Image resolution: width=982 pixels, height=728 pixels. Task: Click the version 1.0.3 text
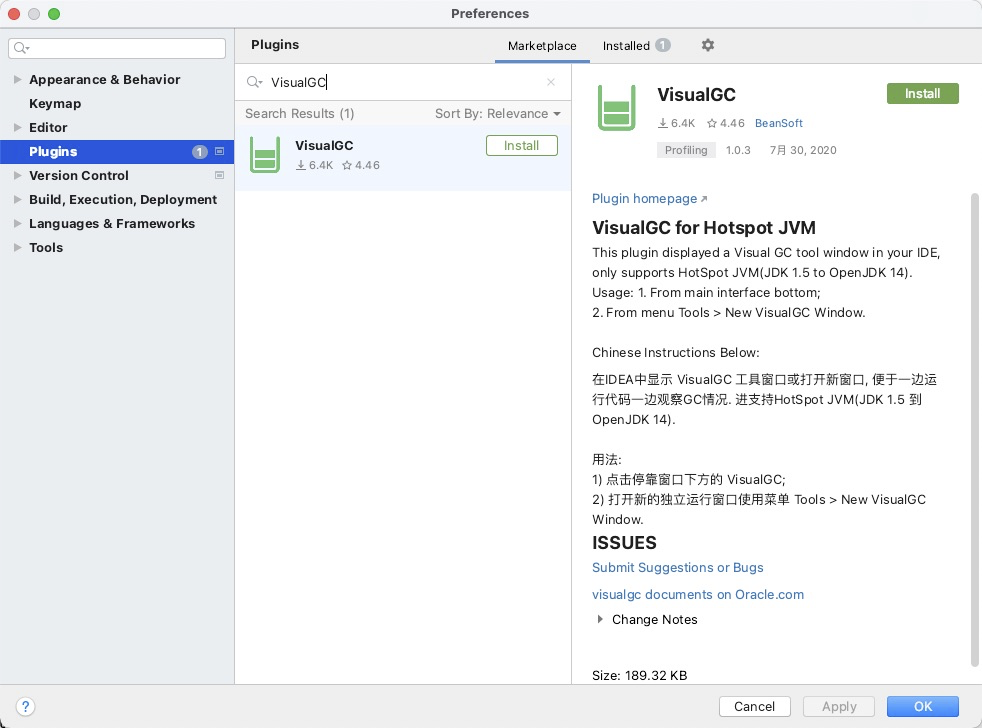coord(738,150)
